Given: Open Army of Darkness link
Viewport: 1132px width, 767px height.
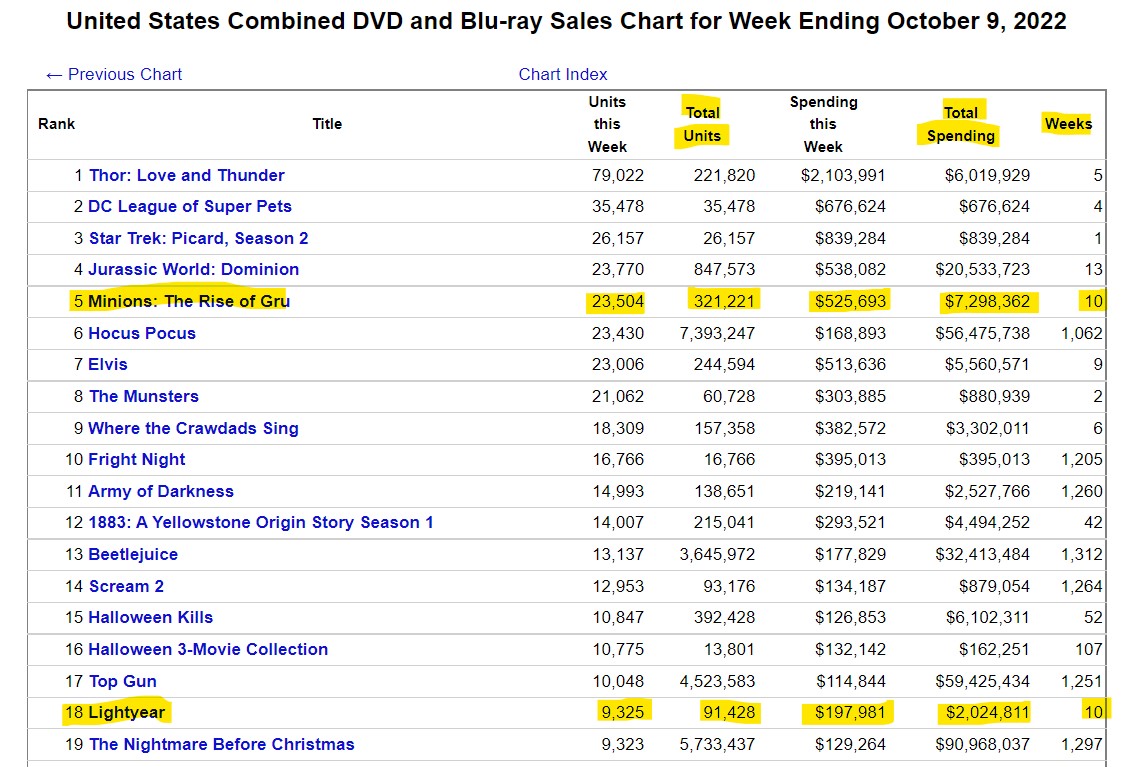Looking at the screenshot, I should [x=161, y=491].
